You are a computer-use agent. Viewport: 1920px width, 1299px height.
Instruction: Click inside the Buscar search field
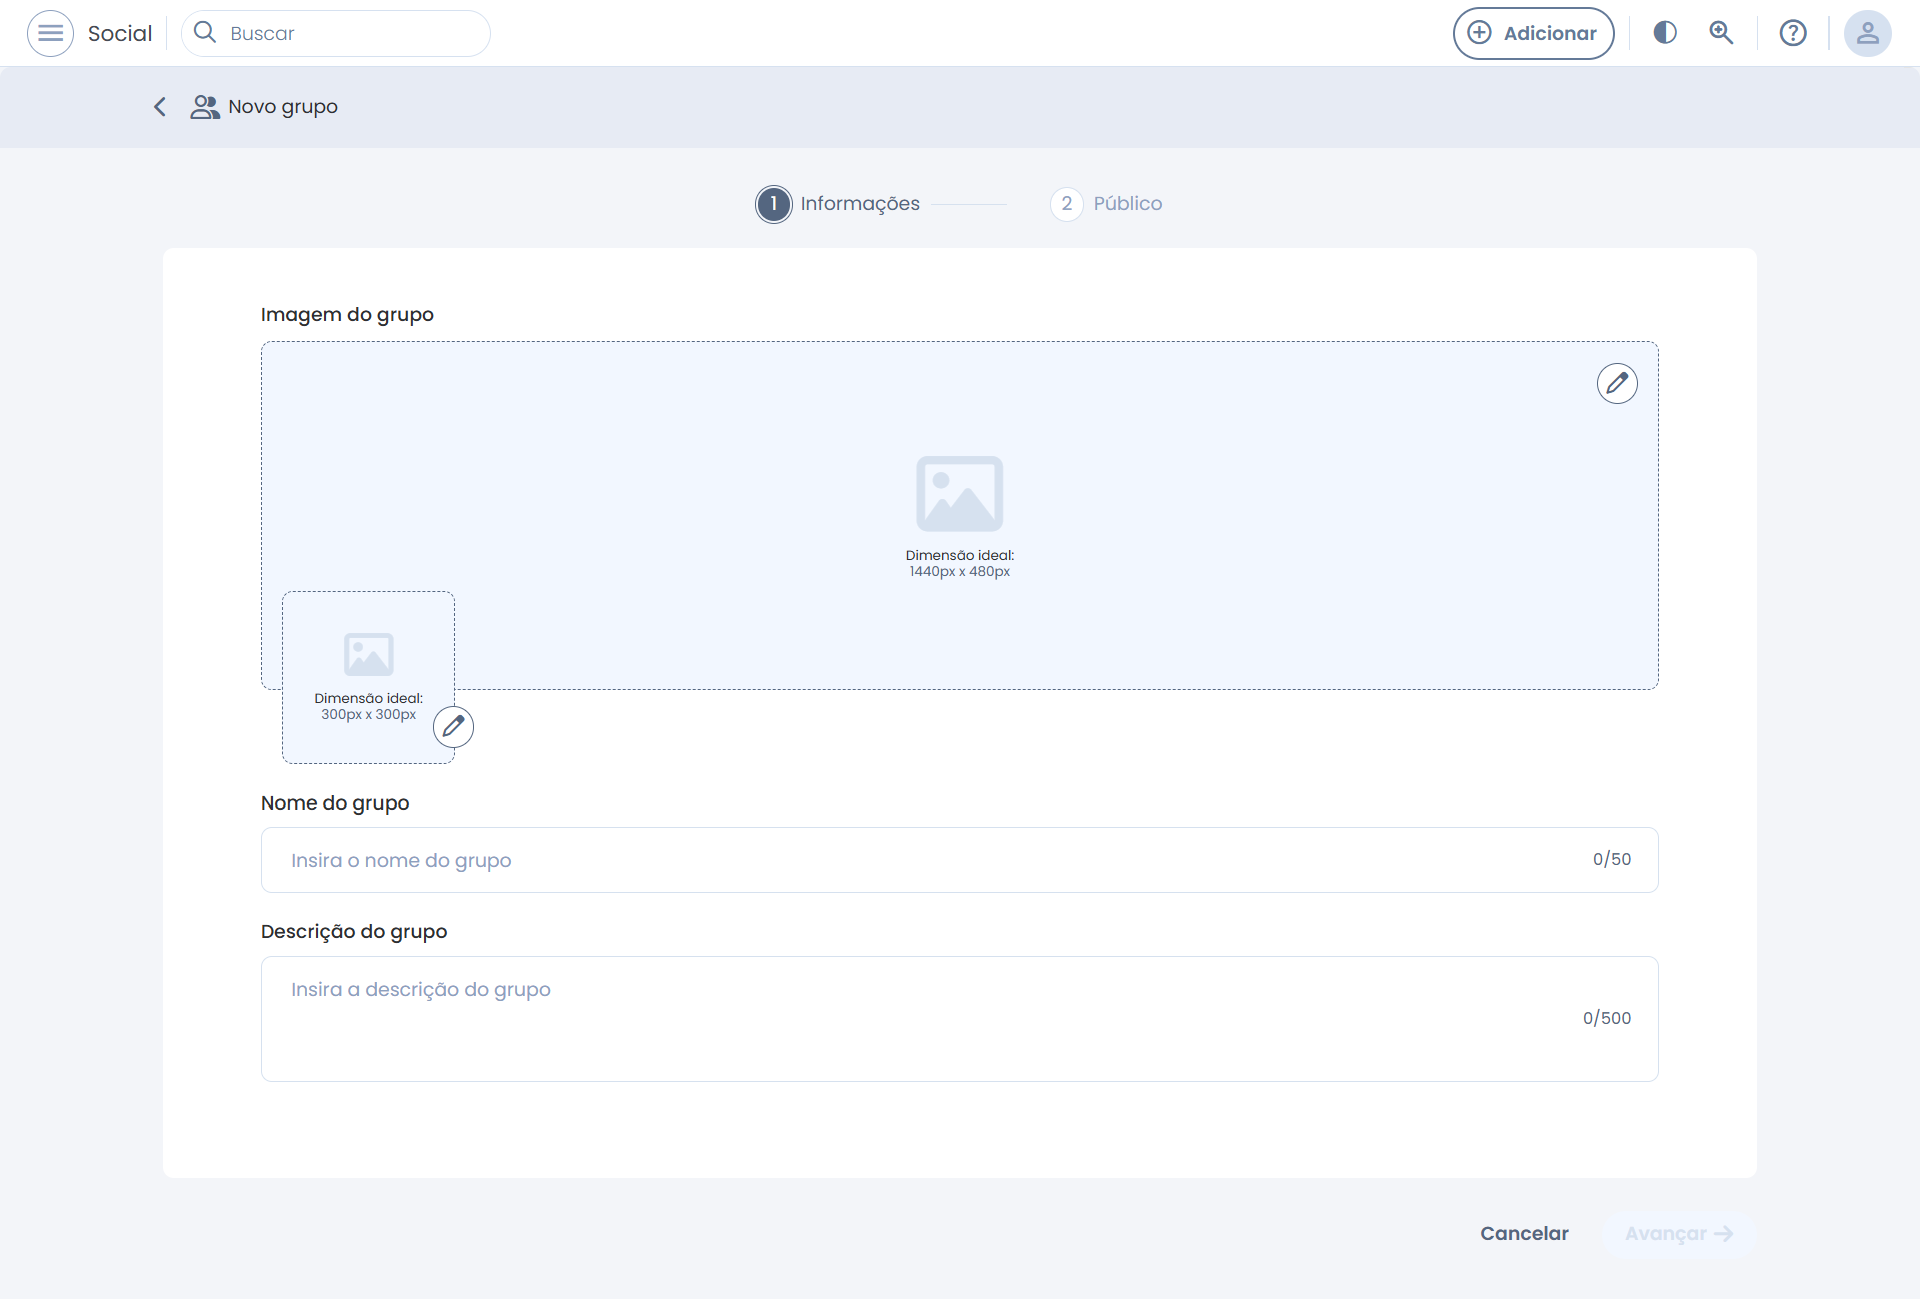[x=350, y=33]
